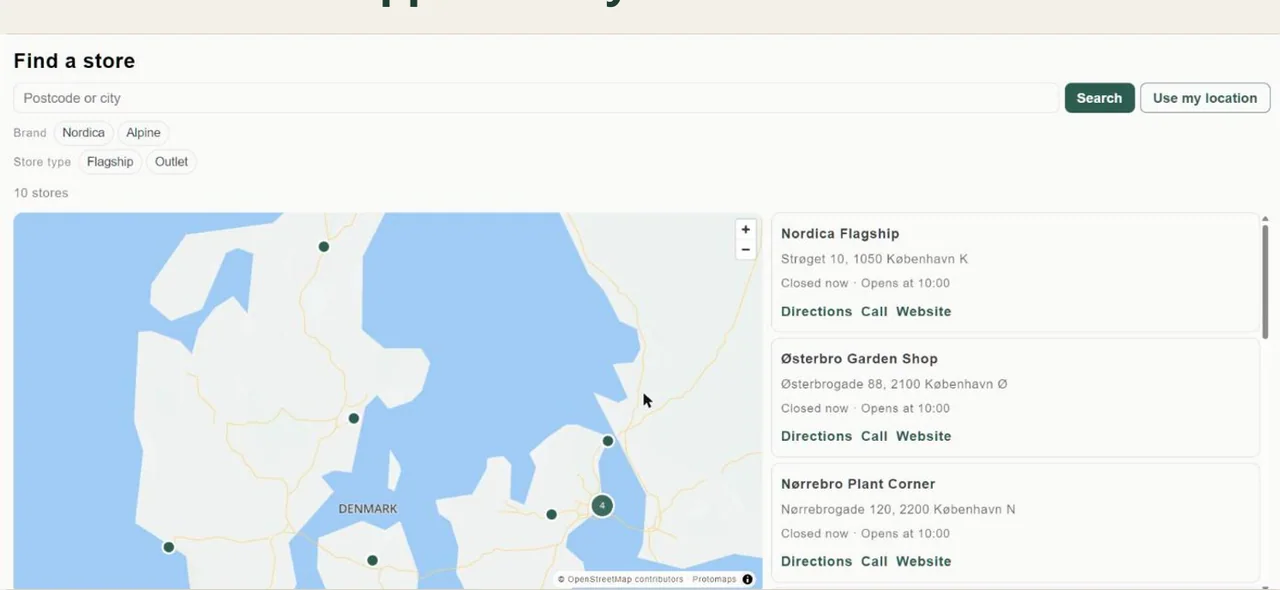Select the Nordica Flagship store title
This screenshot has width=1280, height=590.
[x=840, y=234]
